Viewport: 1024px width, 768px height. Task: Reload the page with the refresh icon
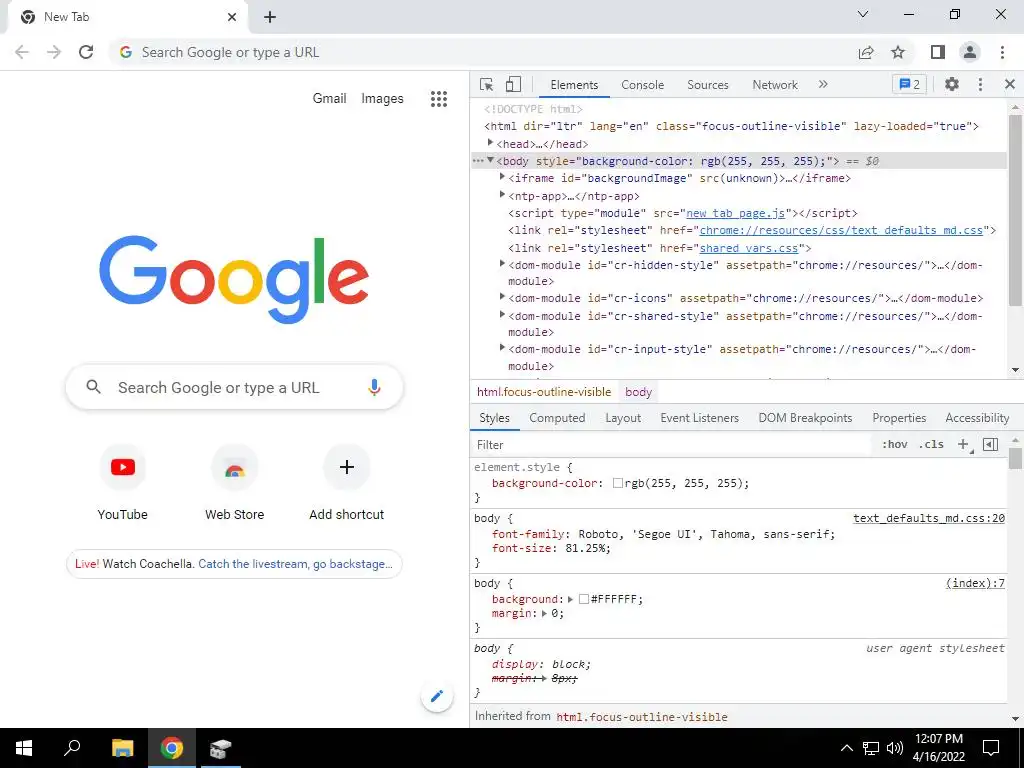86,52
